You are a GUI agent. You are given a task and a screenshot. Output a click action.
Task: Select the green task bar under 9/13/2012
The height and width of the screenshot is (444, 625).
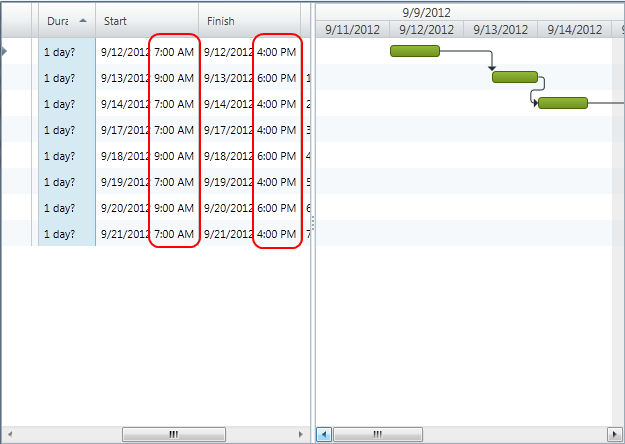pyautogui.click(x=515, y=77)
